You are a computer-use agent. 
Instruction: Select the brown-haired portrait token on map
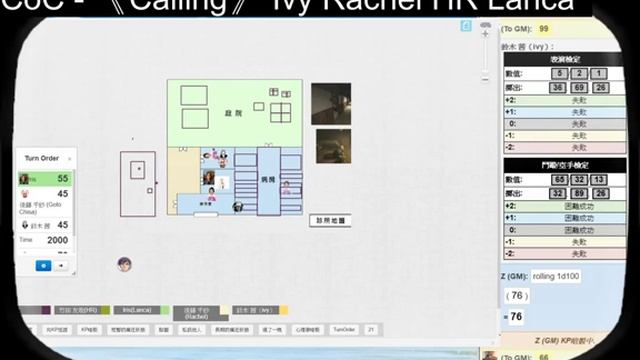pyautogui.click(x=209, y=178)
